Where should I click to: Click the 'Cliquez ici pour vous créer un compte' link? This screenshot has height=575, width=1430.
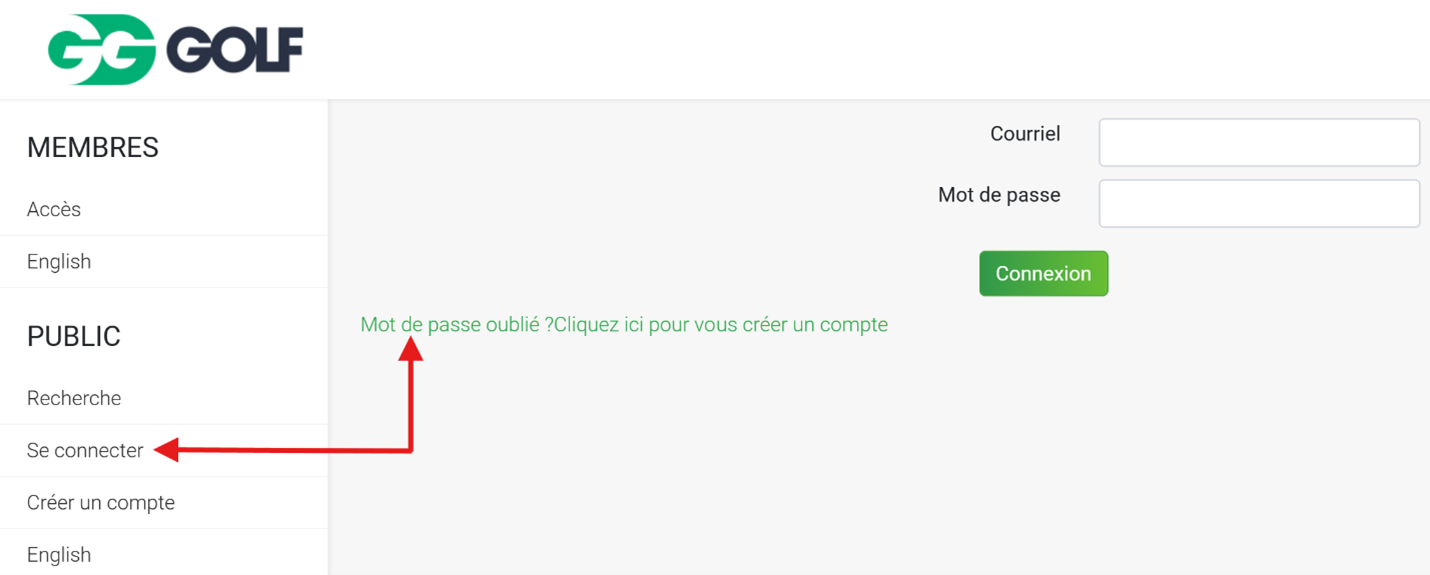tap(721, 324)
